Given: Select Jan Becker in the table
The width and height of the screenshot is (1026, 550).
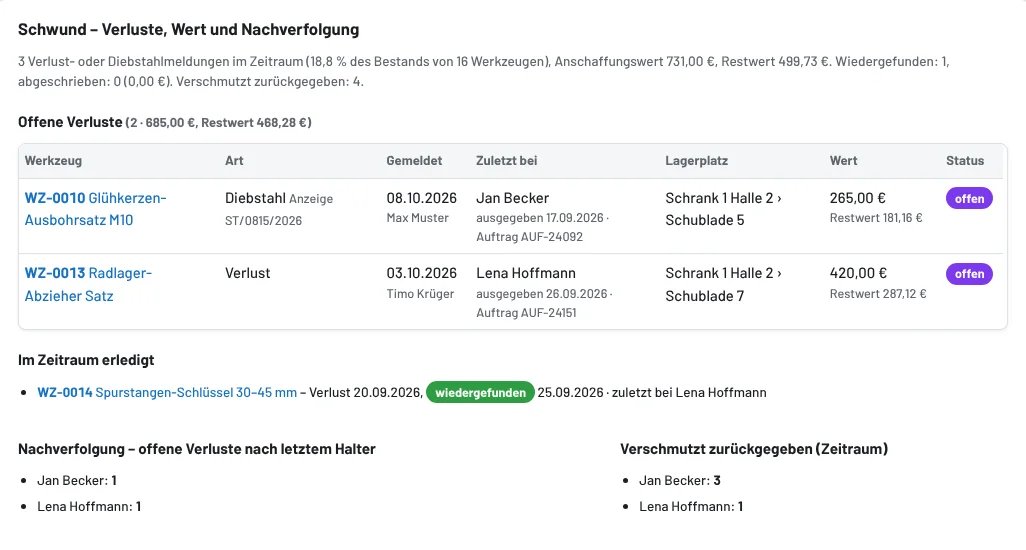Looking at the screenshot, I should point(512,198).
